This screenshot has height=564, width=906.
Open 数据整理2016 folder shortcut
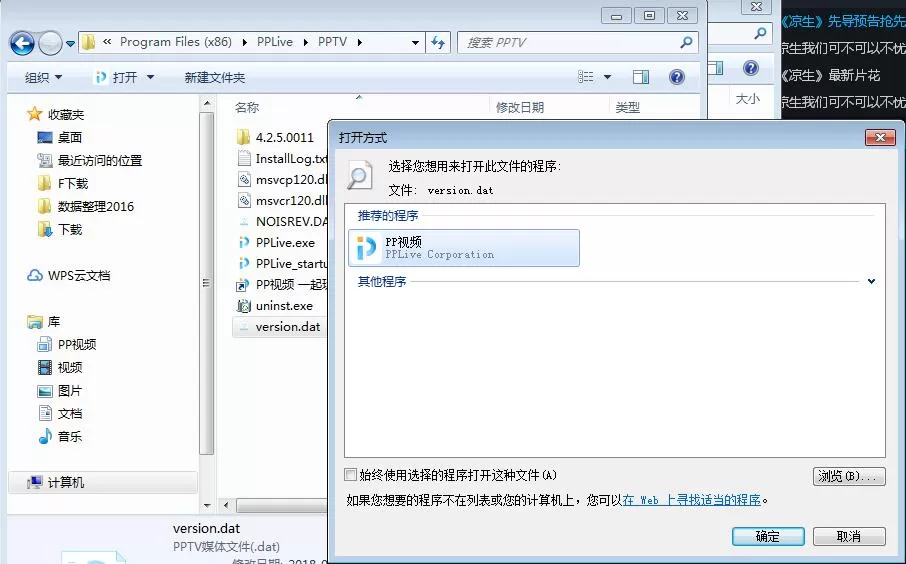pyautogui.click(x=86, y=206)
